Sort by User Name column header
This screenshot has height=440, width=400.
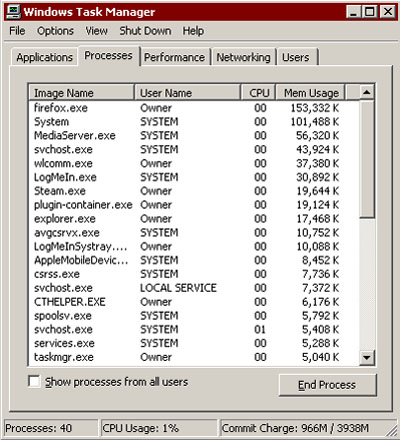[187, 93]
